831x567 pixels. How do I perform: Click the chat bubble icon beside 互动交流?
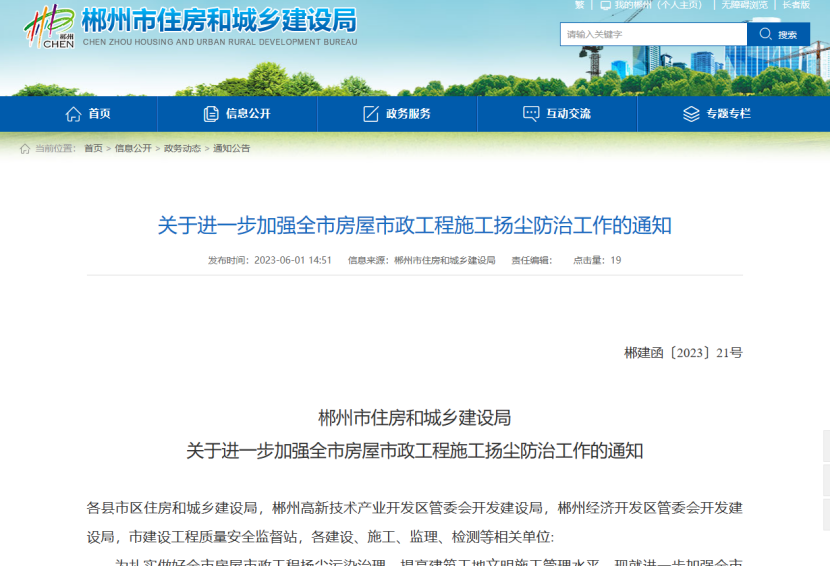531,114
